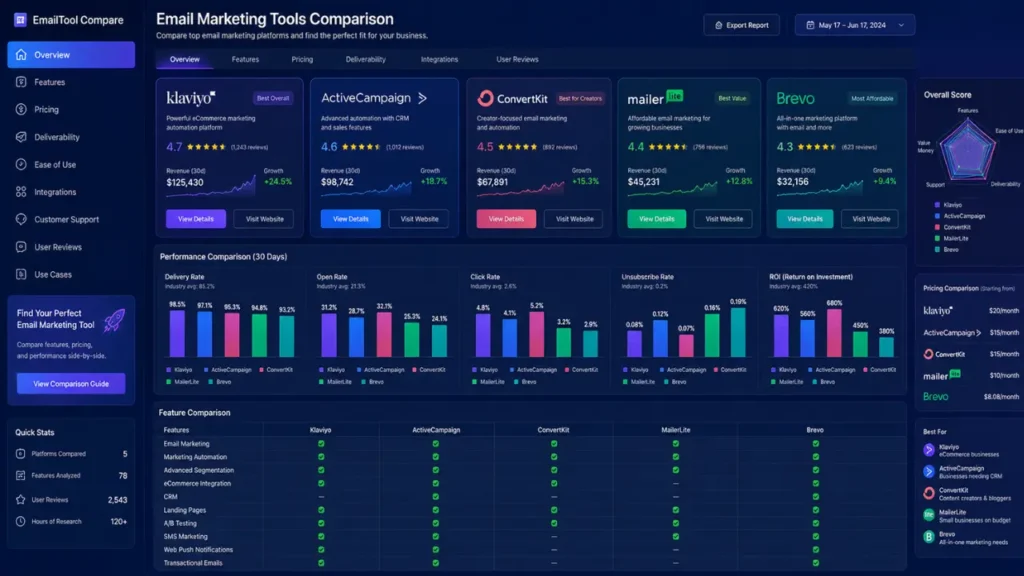Click the Use Cases icon in sidebar

[x=22, y=274]
